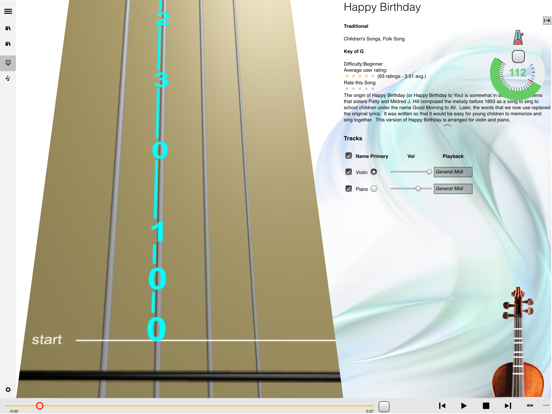The height and width of the screenshot is (414, 552).
Task: Click the average user rating stars
Action: tap(359, 76)
